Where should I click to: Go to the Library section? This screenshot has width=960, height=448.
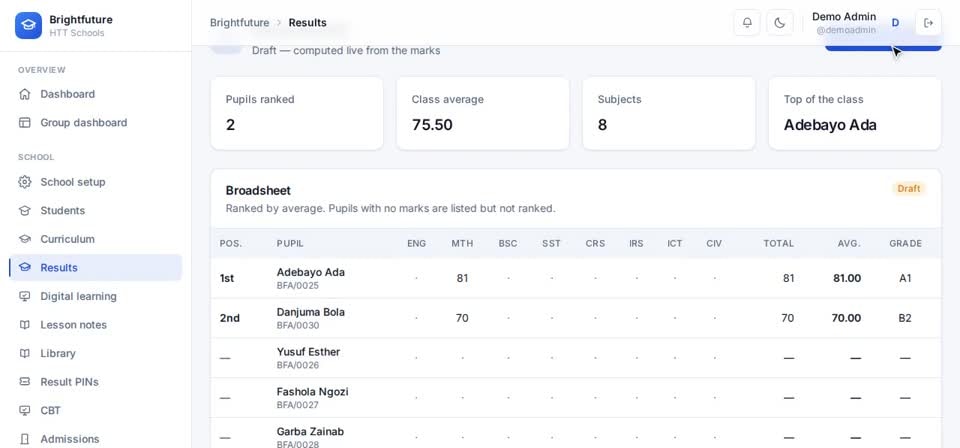(x=96, y=353)
